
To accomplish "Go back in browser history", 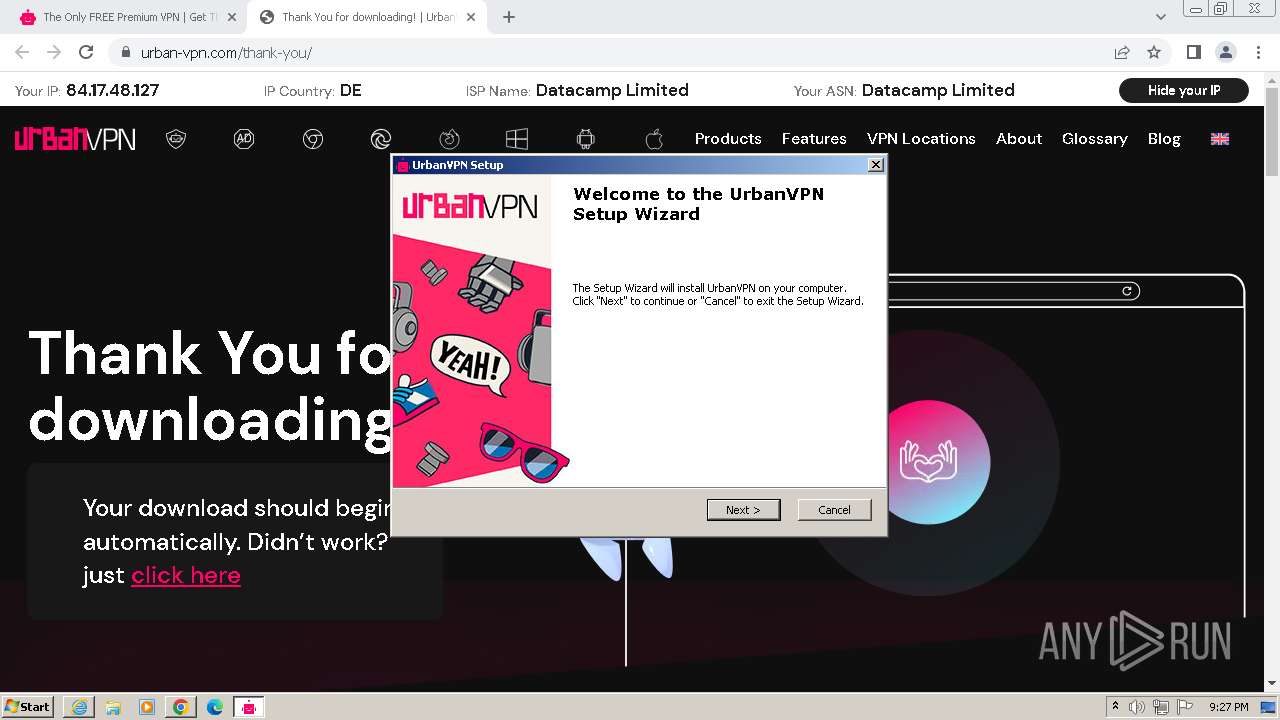I will [x=22, y=52].
